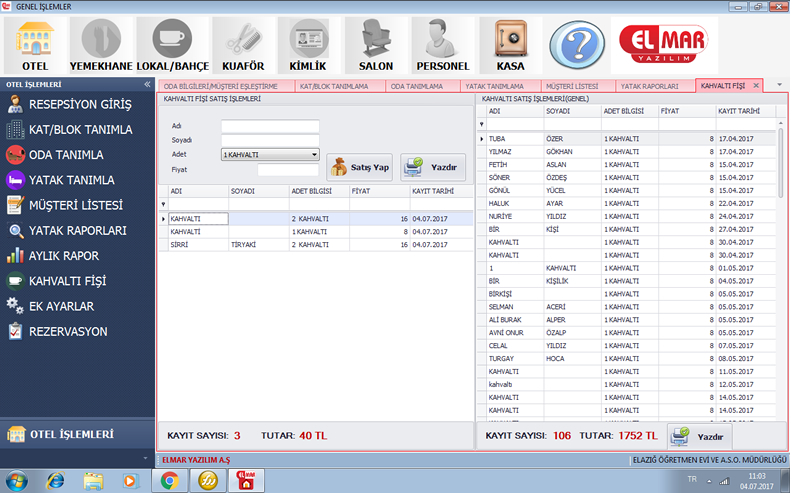
Task: Open the PERSONEL module
Action: [441, 45]
